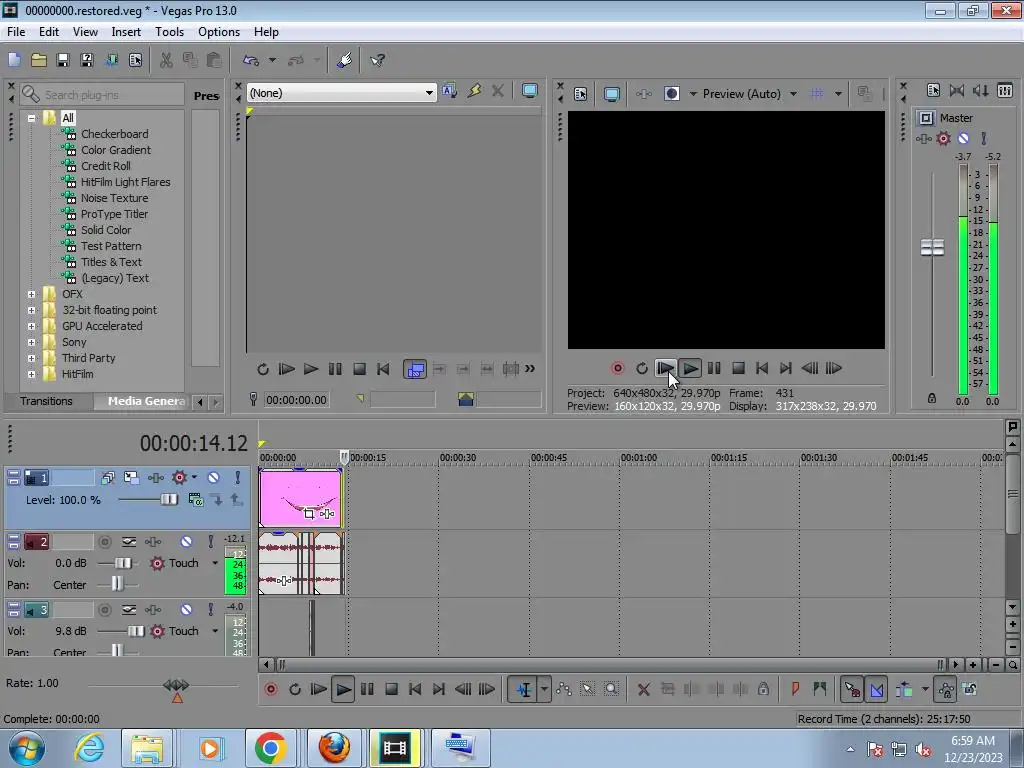This screenshot has width=1024, height=768.
Task: Switch to the Transitions tab
Action: (46, 401)
